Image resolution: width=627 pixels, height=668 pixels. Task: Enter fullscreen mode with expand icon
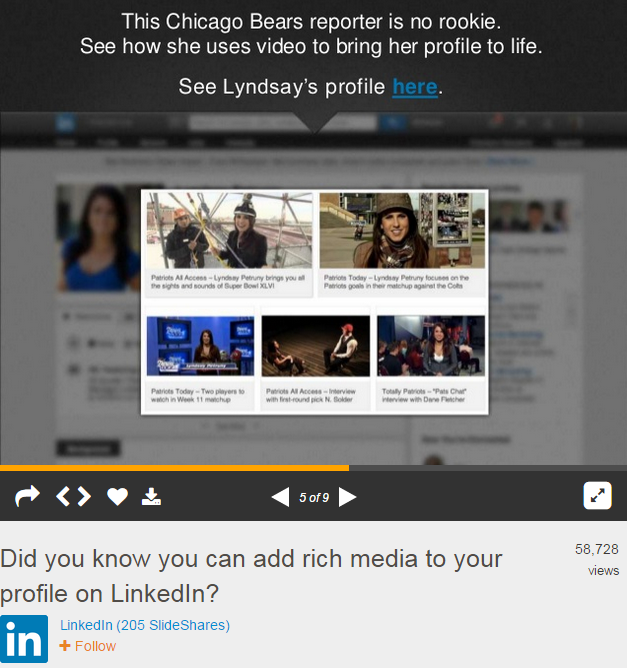pos(597,496)
